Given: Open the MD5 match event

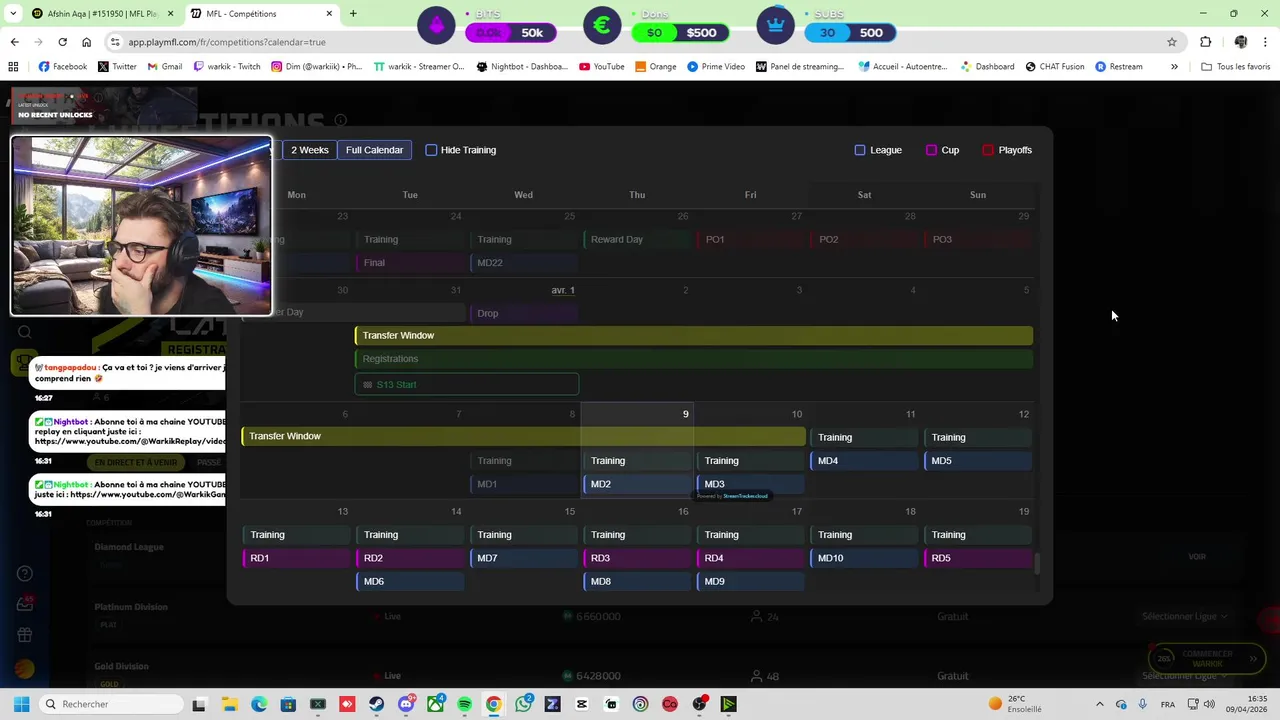Looking at the screenshot, I should pos(978,461).
